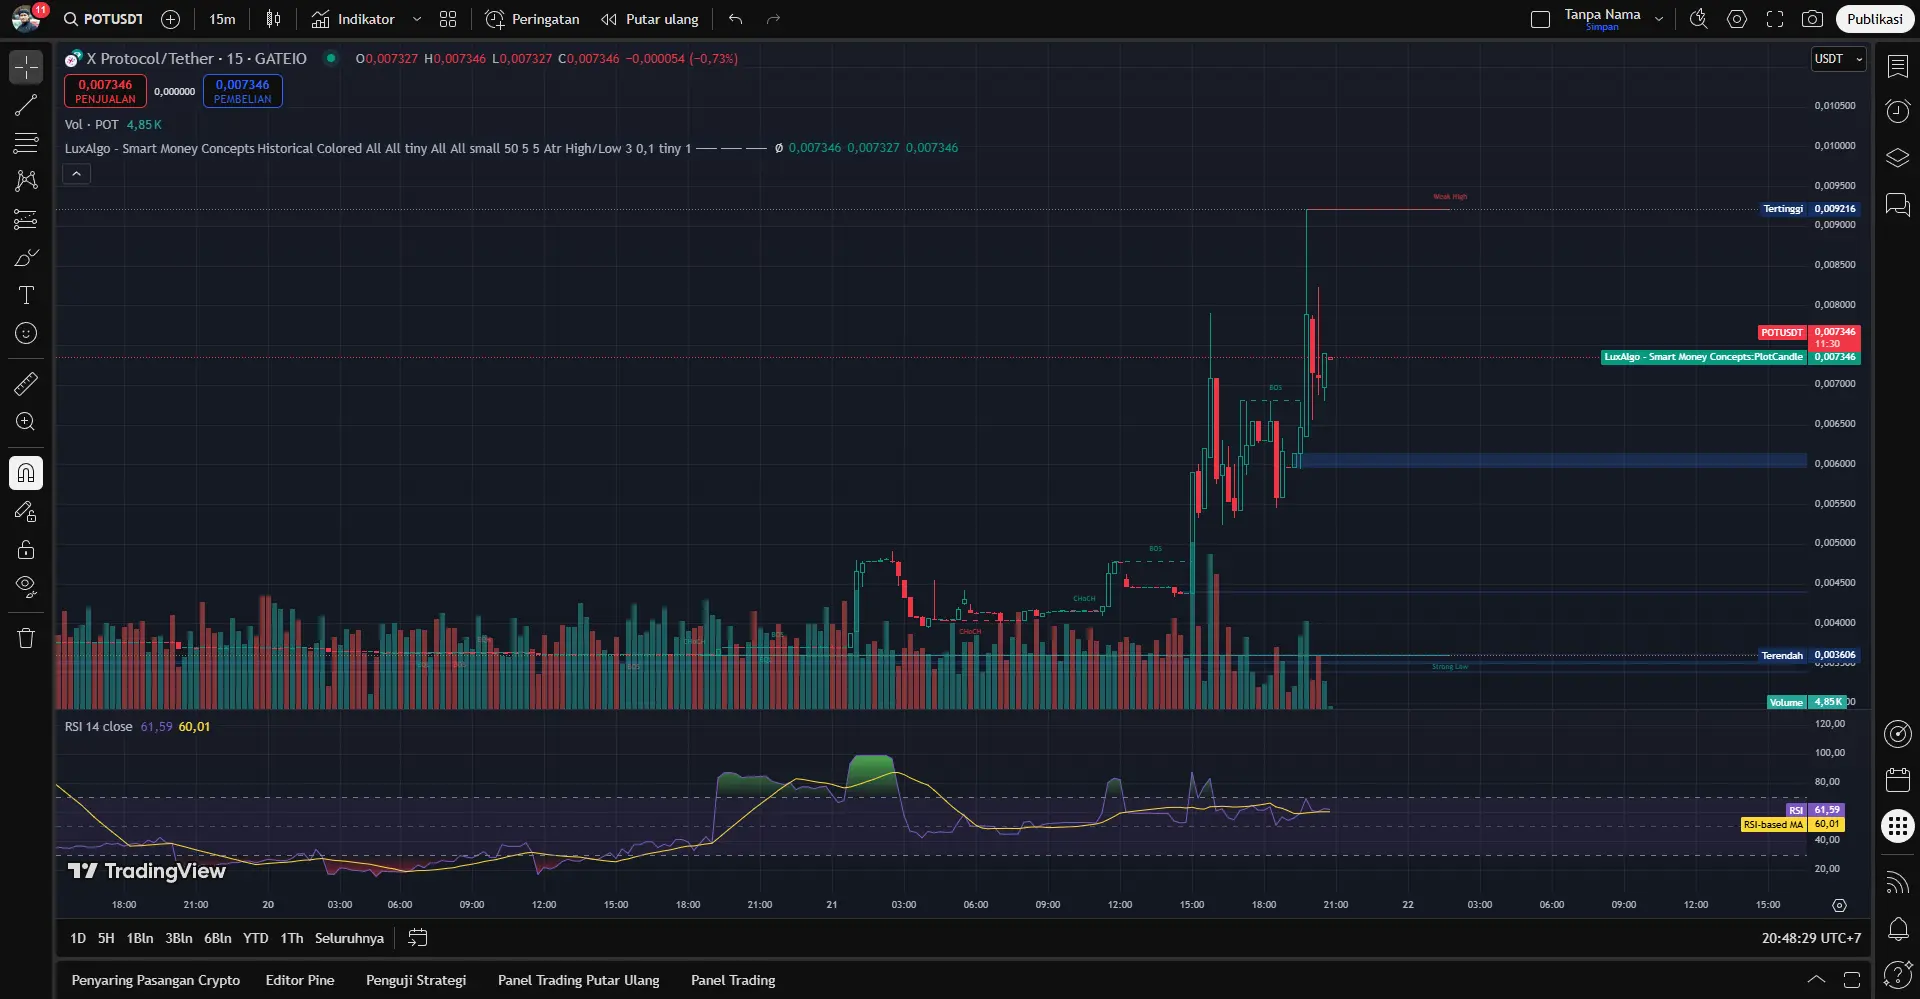This screenshot has width=1920, height=999.
Task: Open indicator templates grid icon
Action: (x=448, y=19)
